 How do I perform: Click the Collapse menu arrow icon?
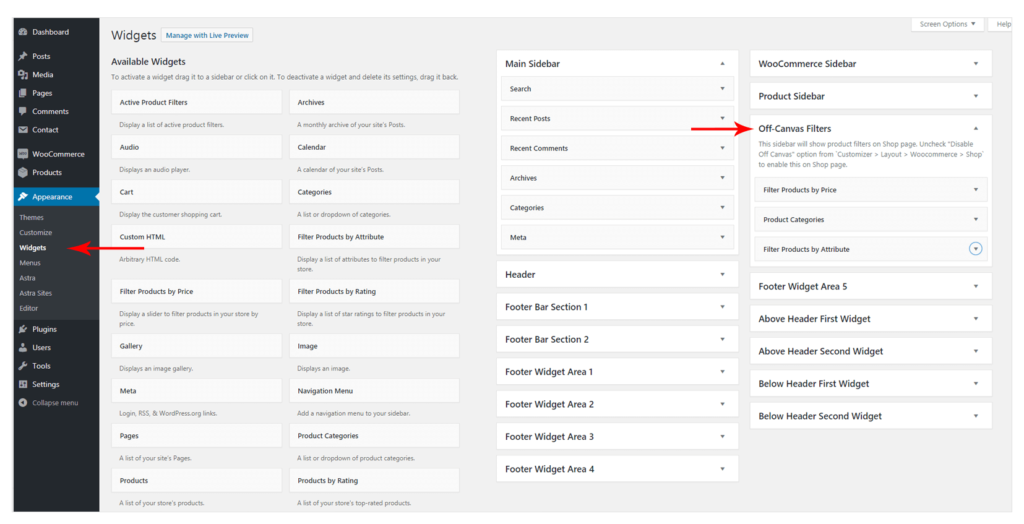click(x=23, y=402)
